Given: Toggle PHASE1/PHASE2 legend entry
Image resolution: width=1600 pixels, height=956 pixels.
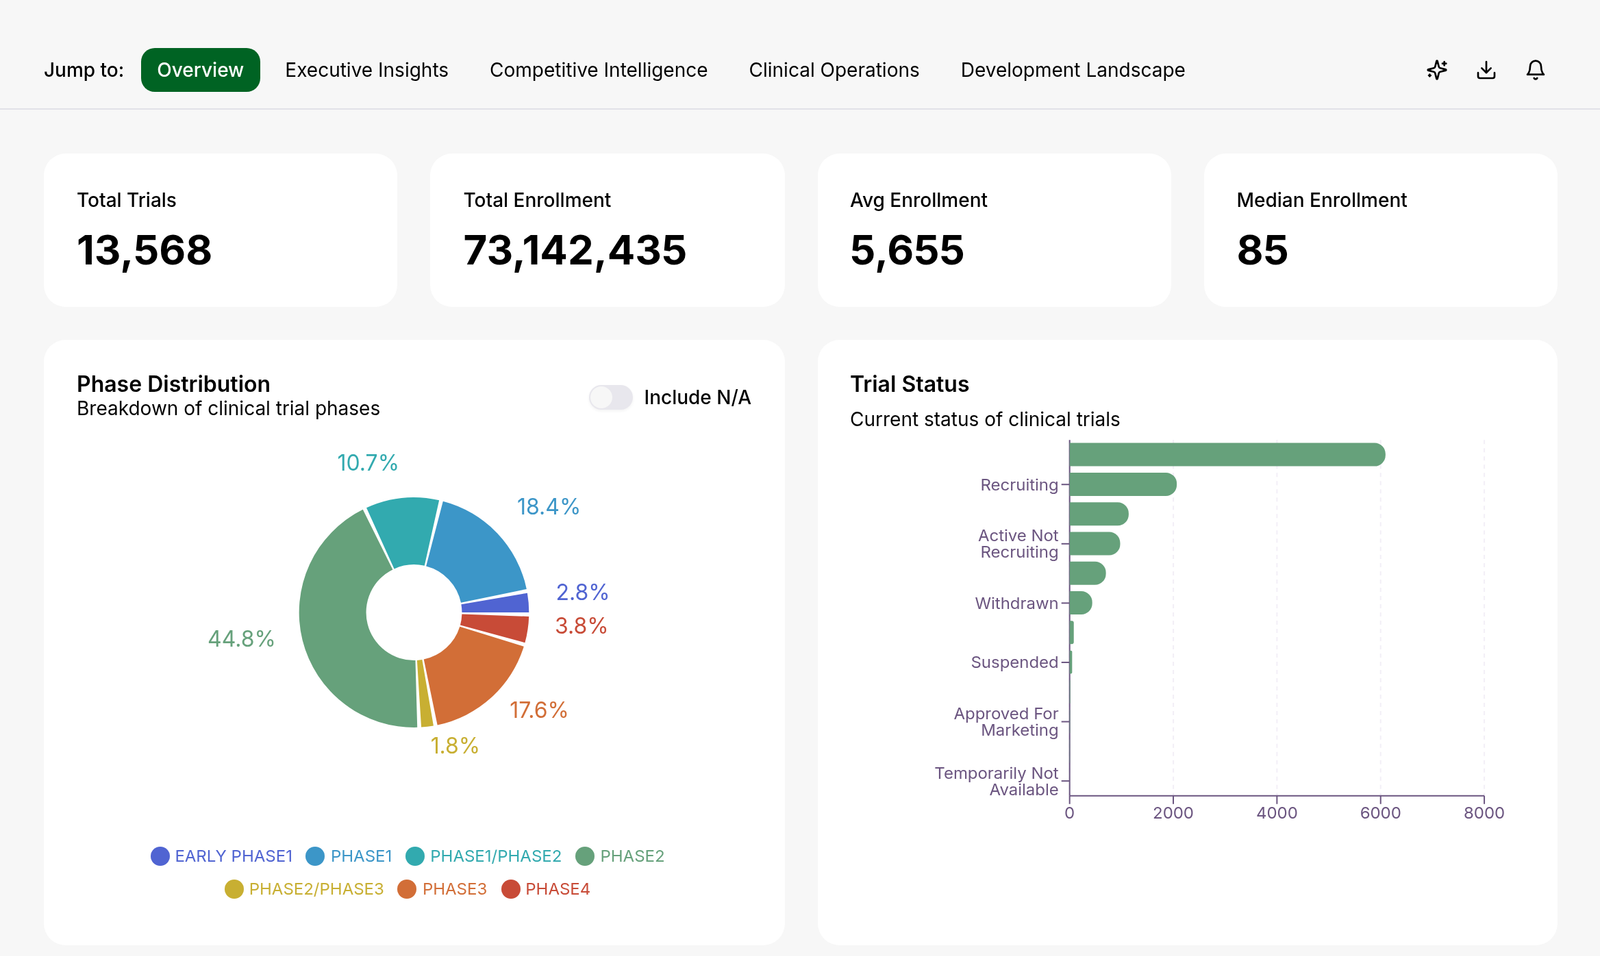Looking at the screenshot, I should click(x=484, y=856).
